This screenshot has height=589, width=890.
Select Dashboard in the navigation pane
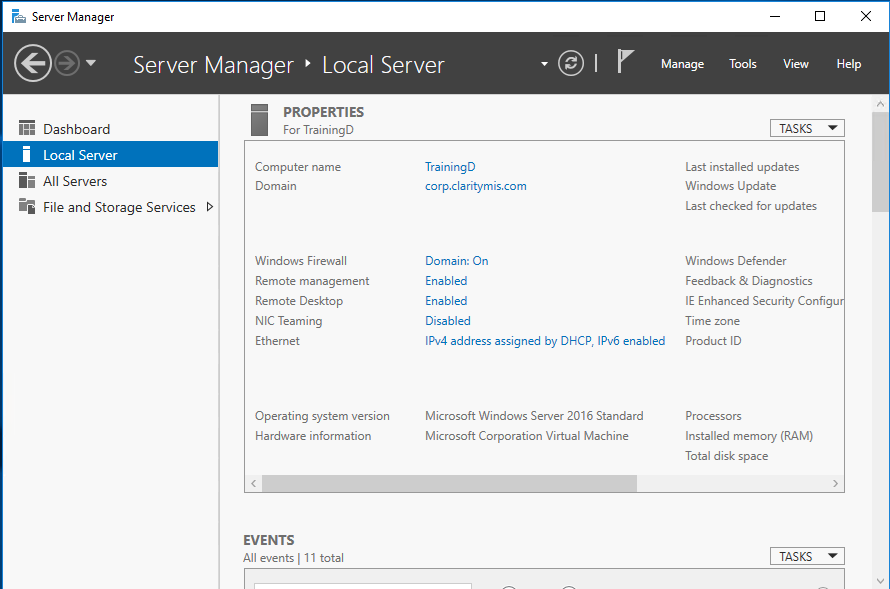[x=111, y=129]
